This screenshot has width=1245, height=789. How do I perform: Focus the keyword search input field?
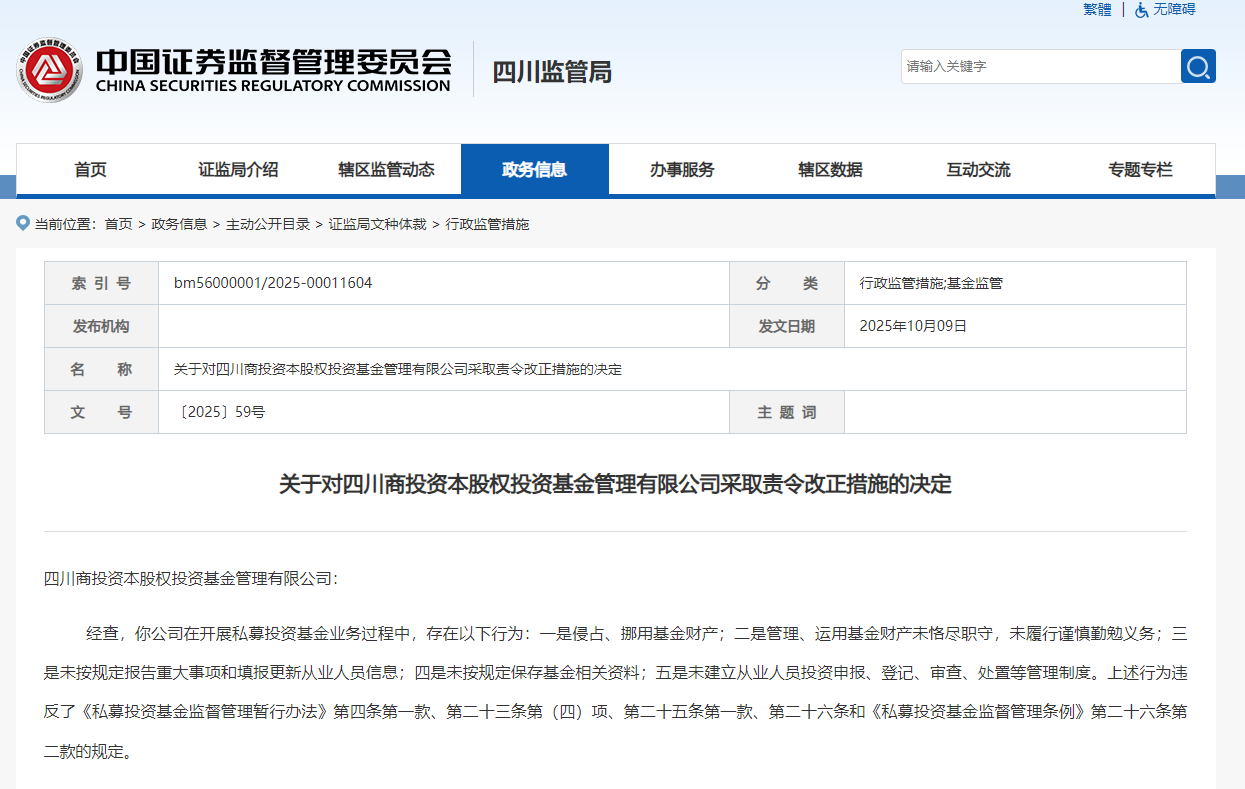click(x=1040, y=66)
